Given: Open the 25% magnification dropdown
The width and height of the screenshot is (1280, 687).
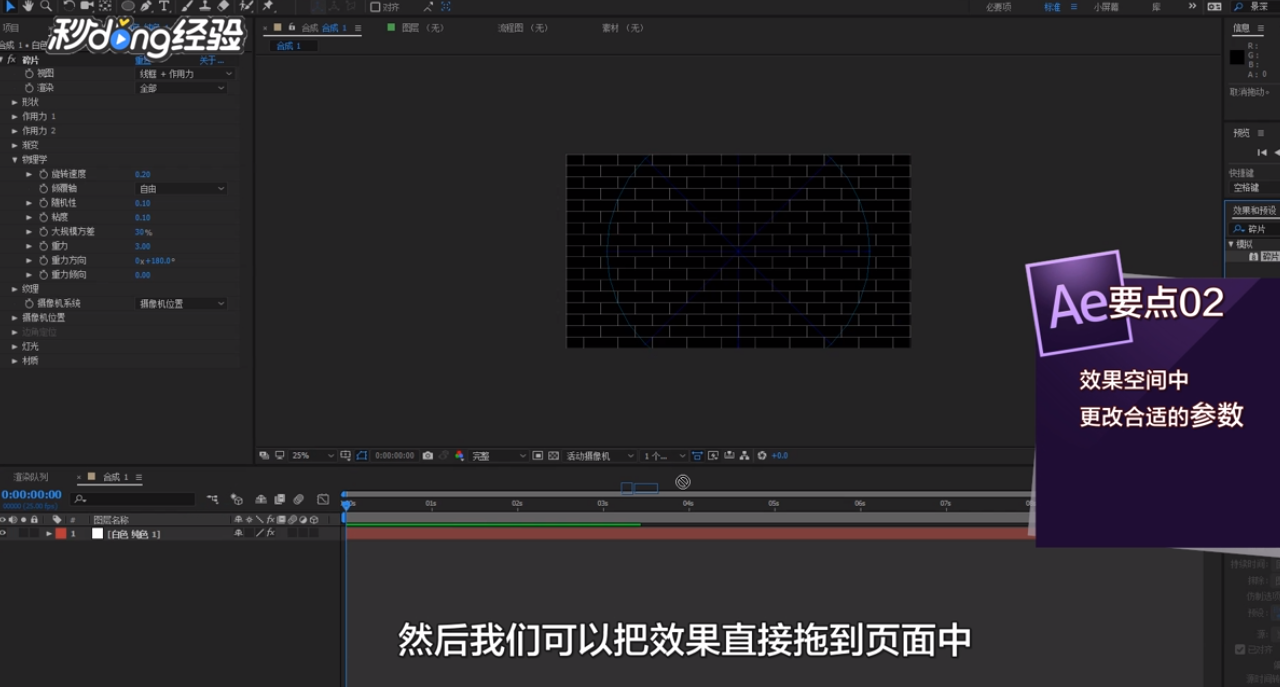Looking at the screenshot, I should coord(312,455).
